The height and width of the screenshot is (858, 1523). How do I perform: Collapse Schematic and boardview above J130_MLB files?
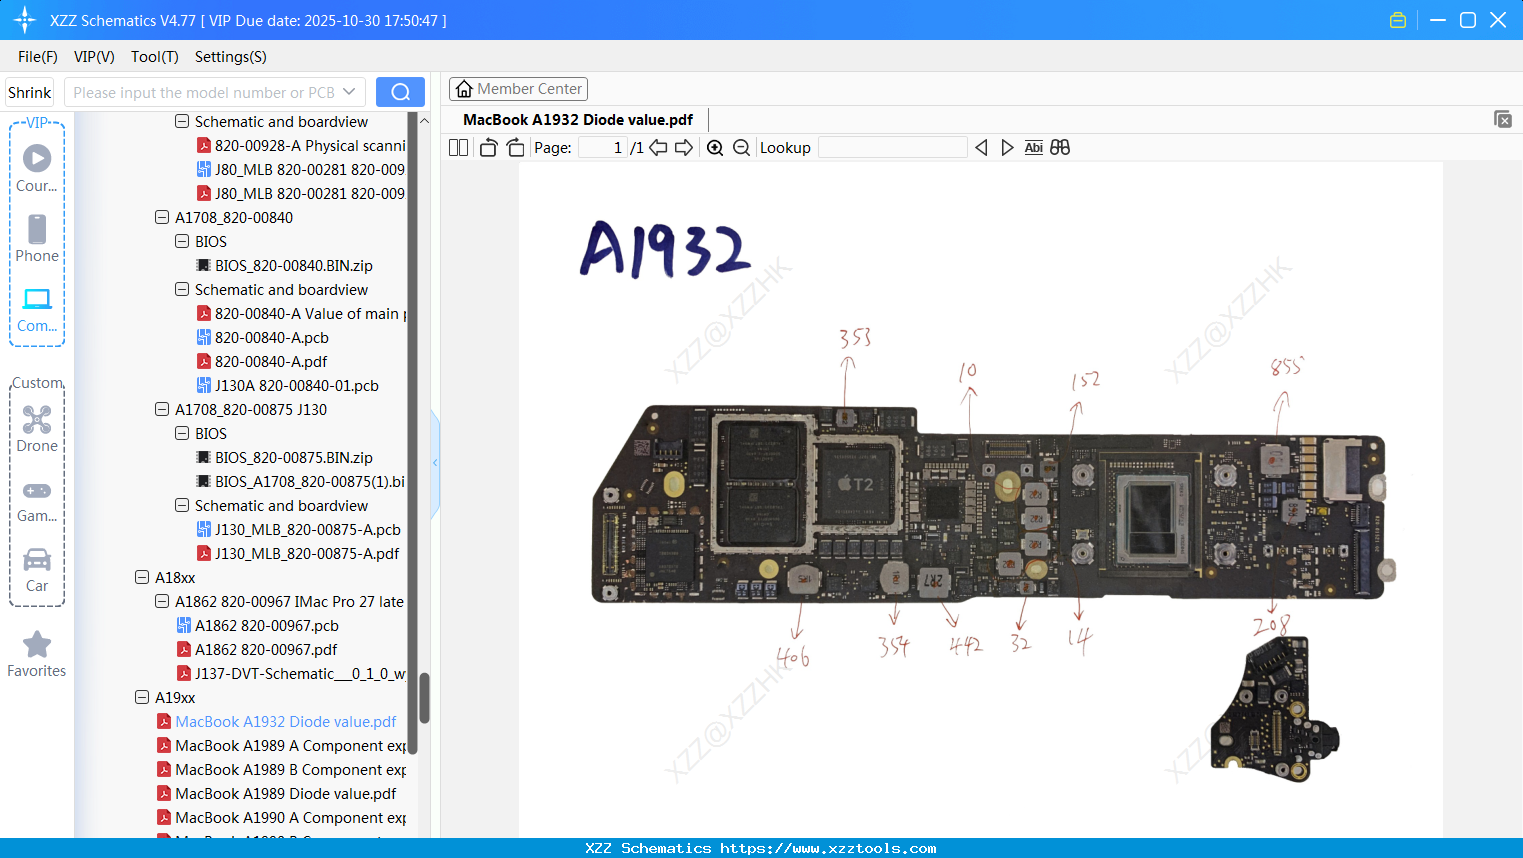(182, 505)
